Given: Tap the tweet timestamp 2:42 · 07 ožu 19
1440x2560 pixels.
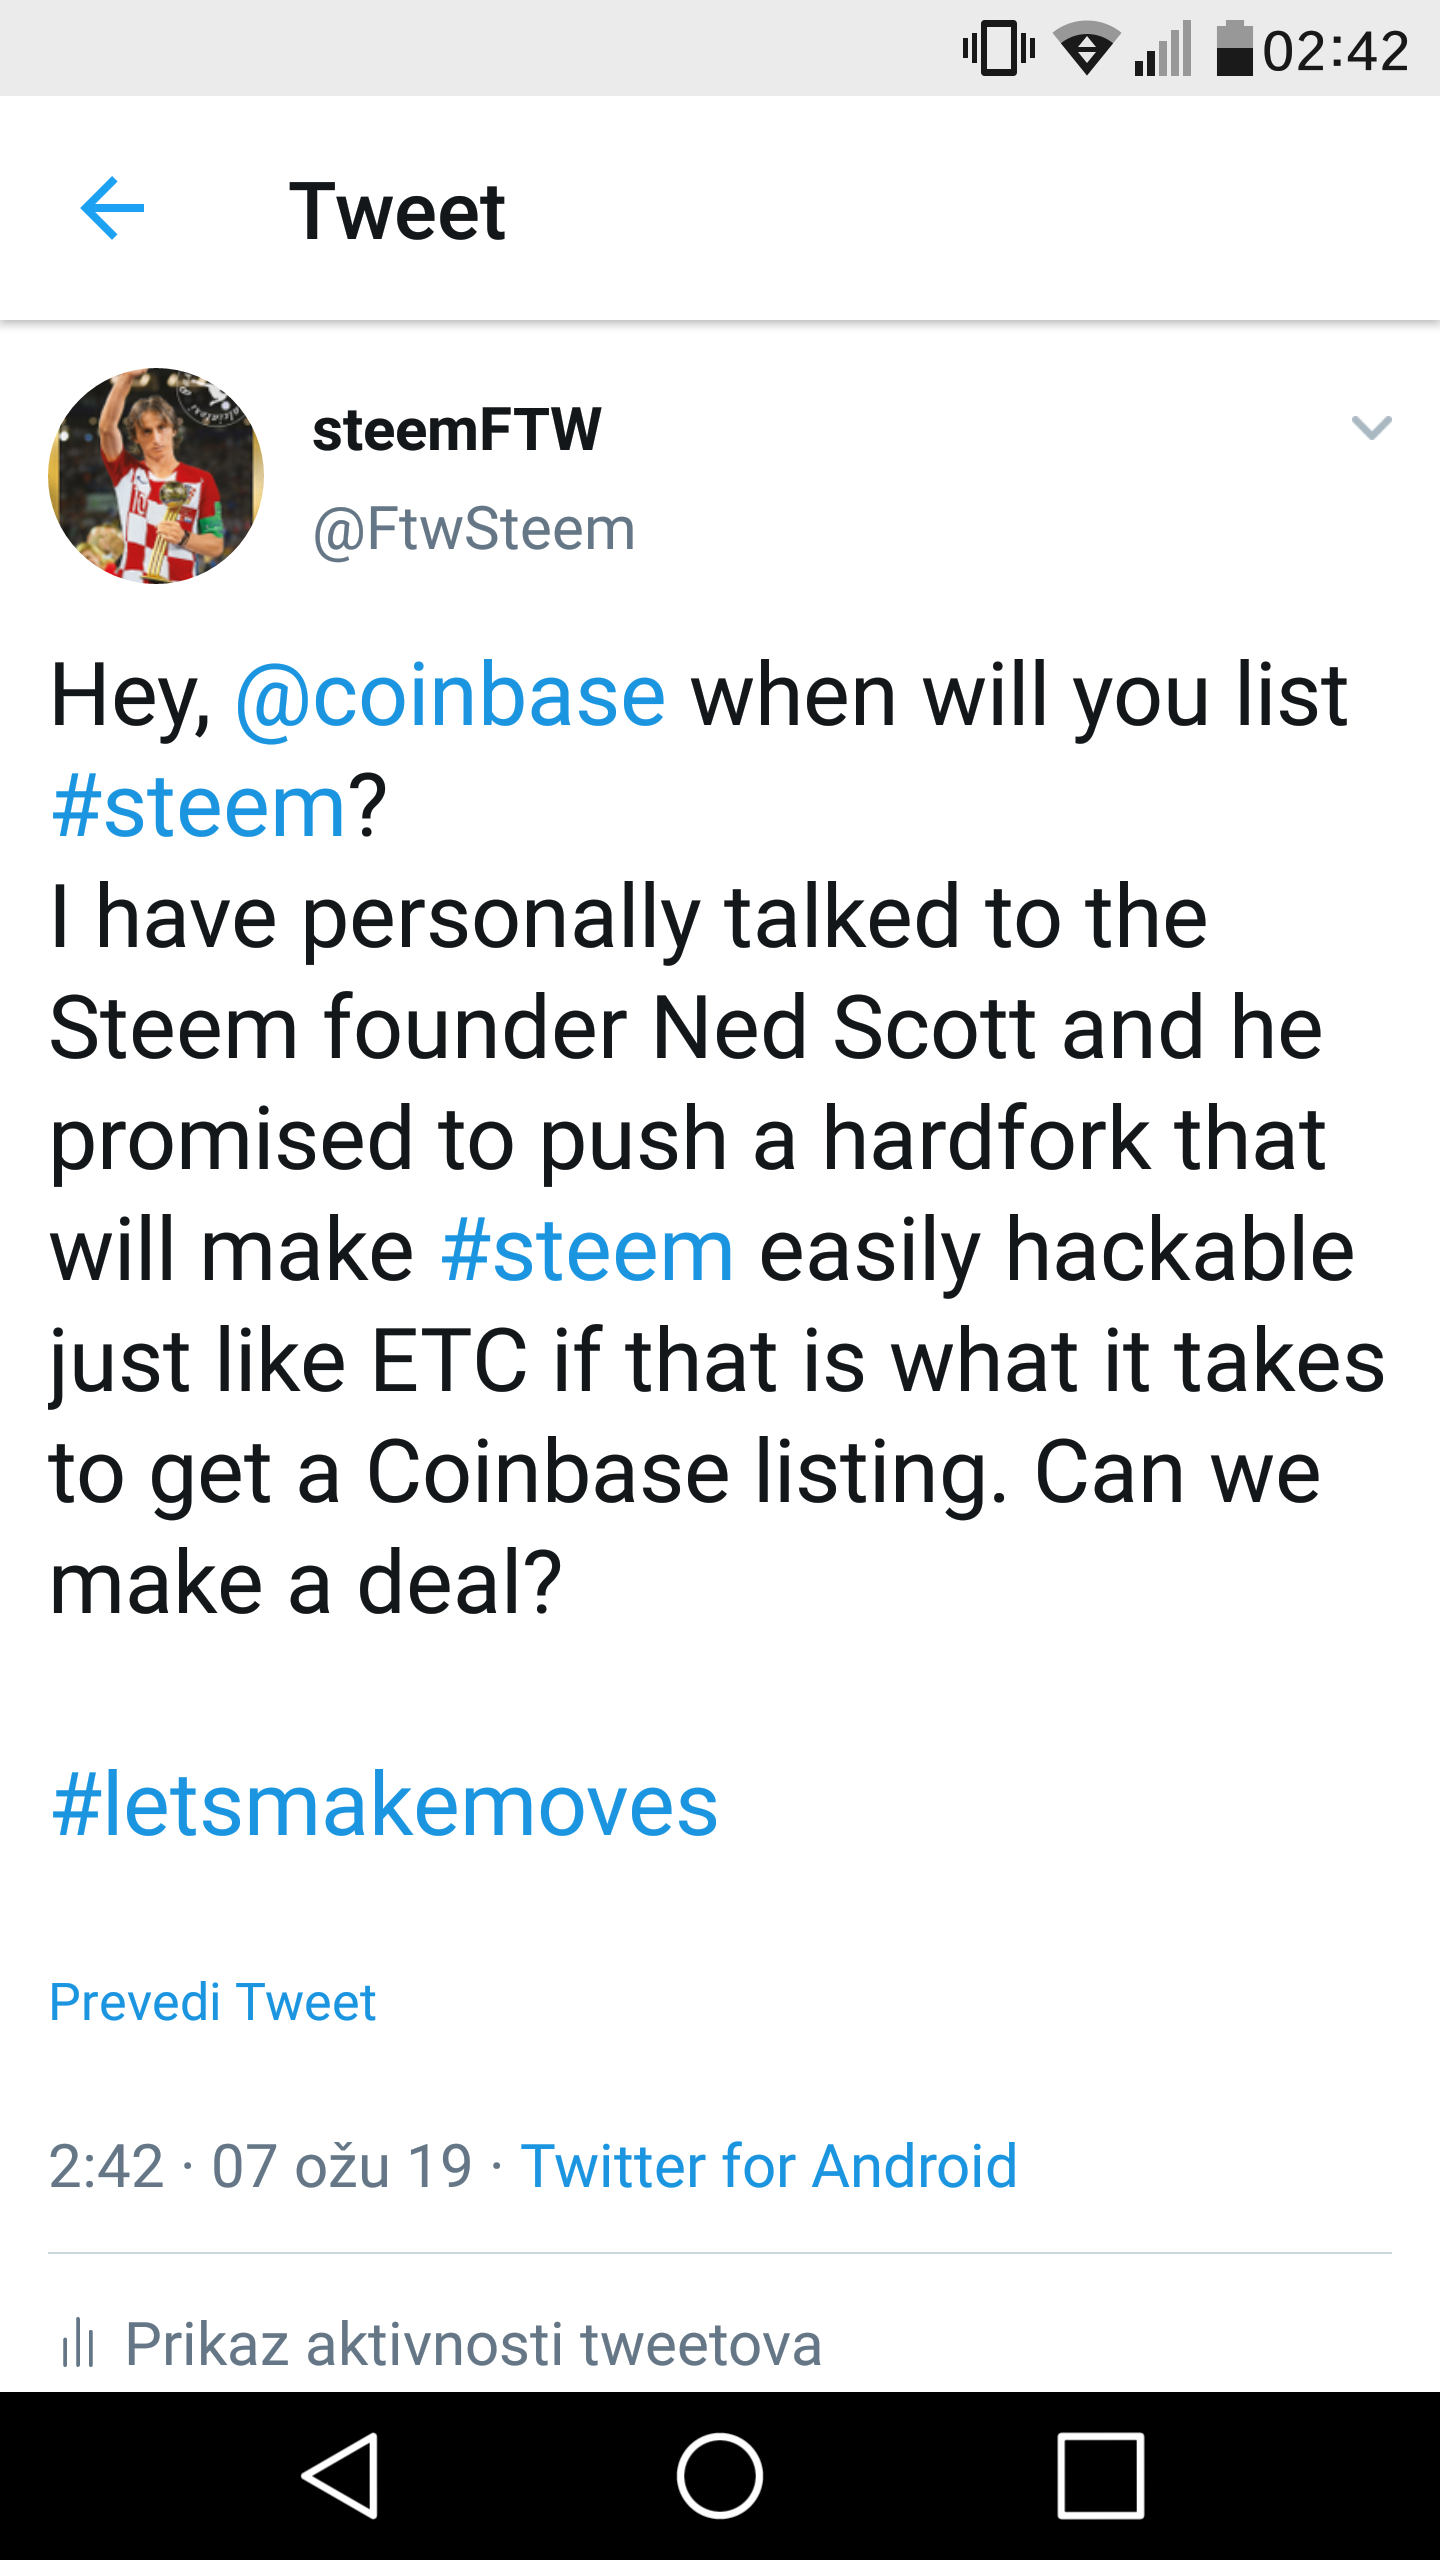Looking at the screenshot, I should click(x=260, y=2166).
